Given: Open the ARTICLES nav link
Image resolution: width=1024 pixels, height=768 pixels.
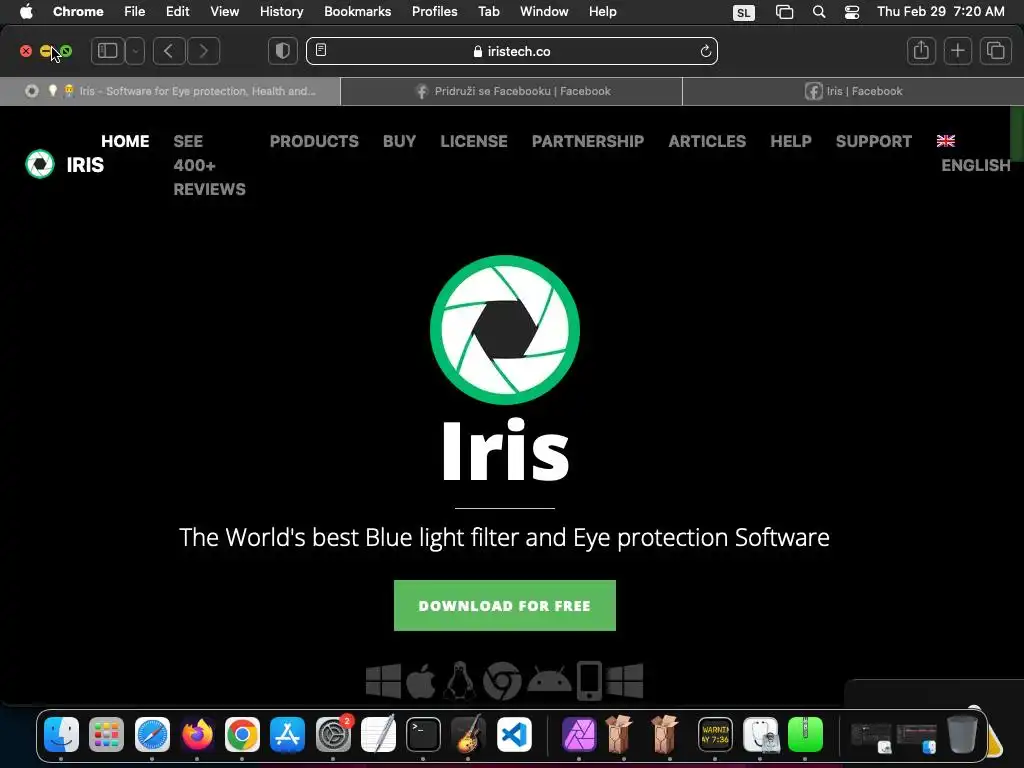Looking at the screenshot, I should point(707,141).
